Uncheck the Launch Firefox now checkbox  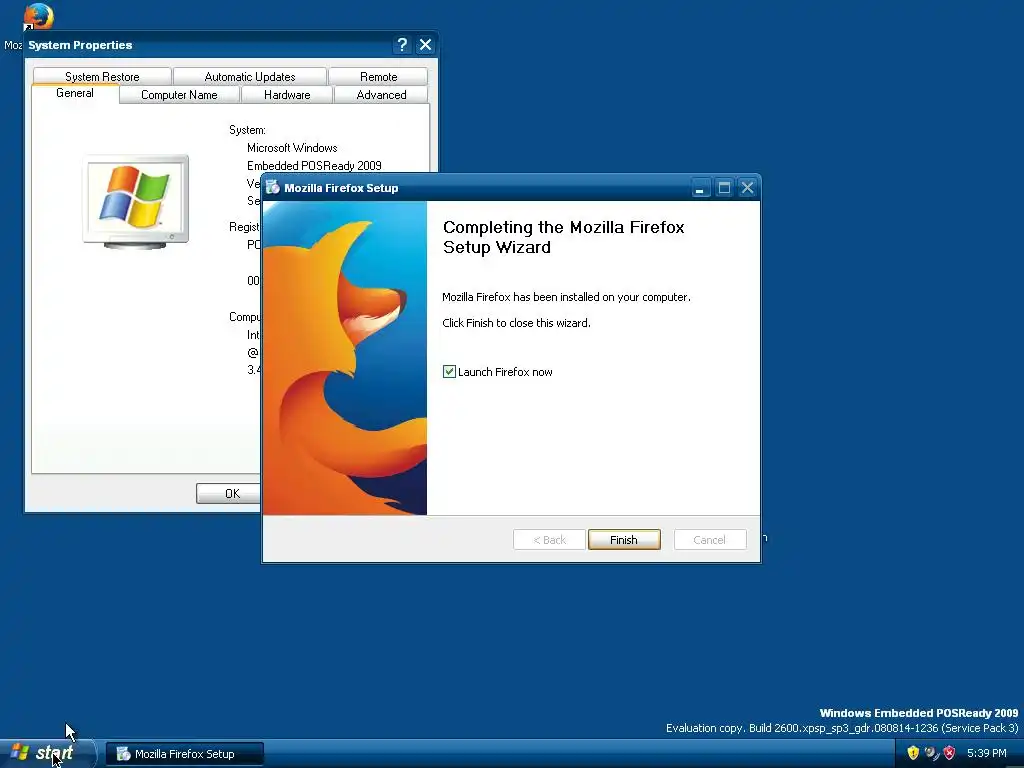click(x=449, y=372)
